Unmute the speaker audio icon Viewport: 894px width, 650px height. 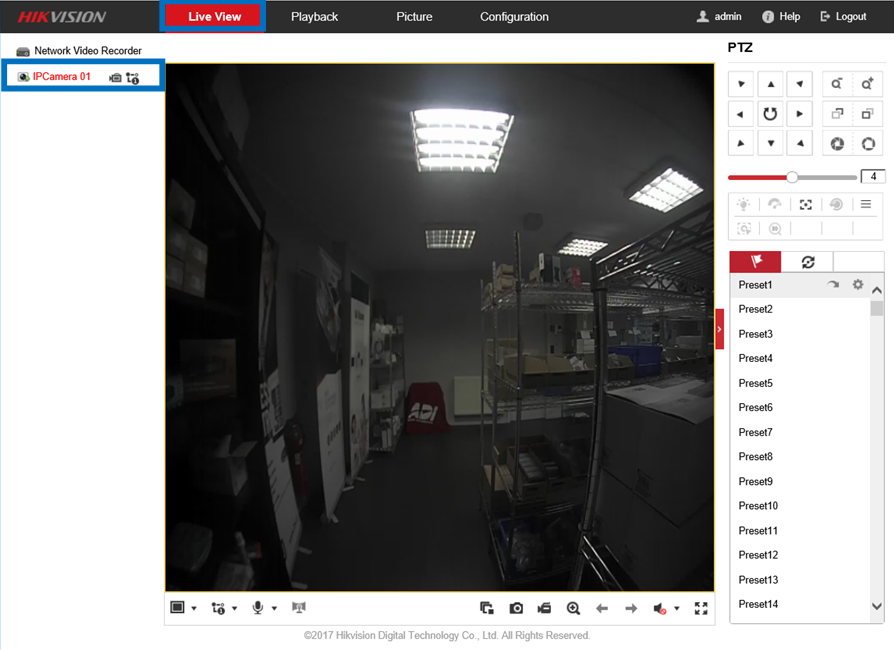[660, 608]
